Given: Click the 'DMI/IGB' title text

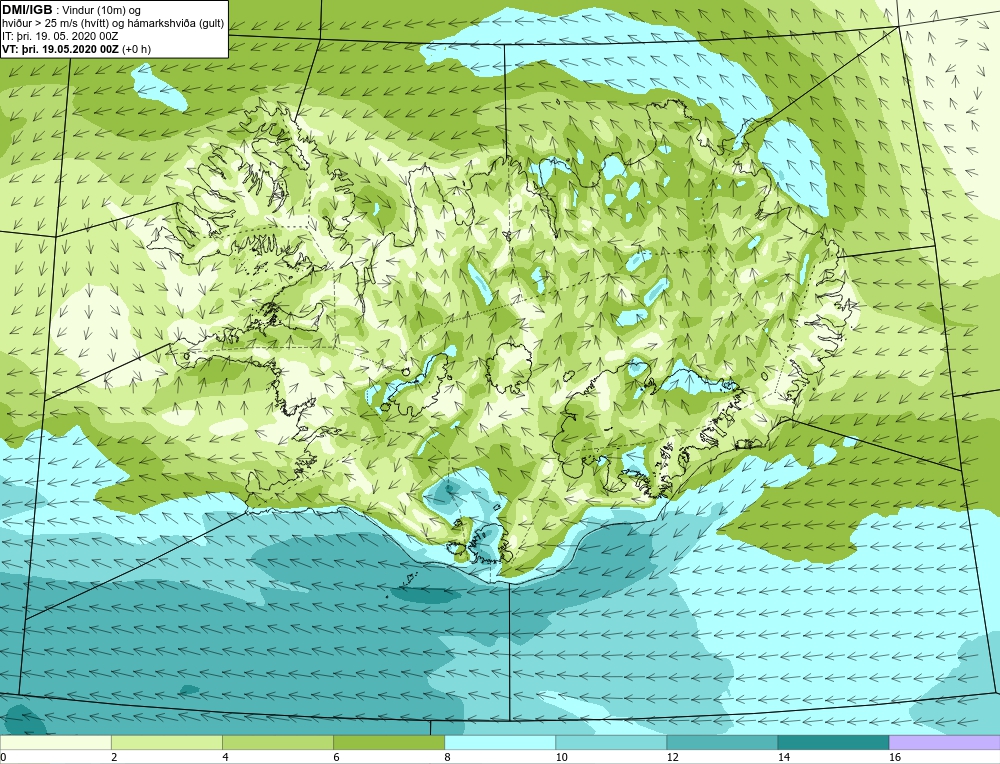Looking at the screenshot, I should pyautogui.click(x=27, y=10).
